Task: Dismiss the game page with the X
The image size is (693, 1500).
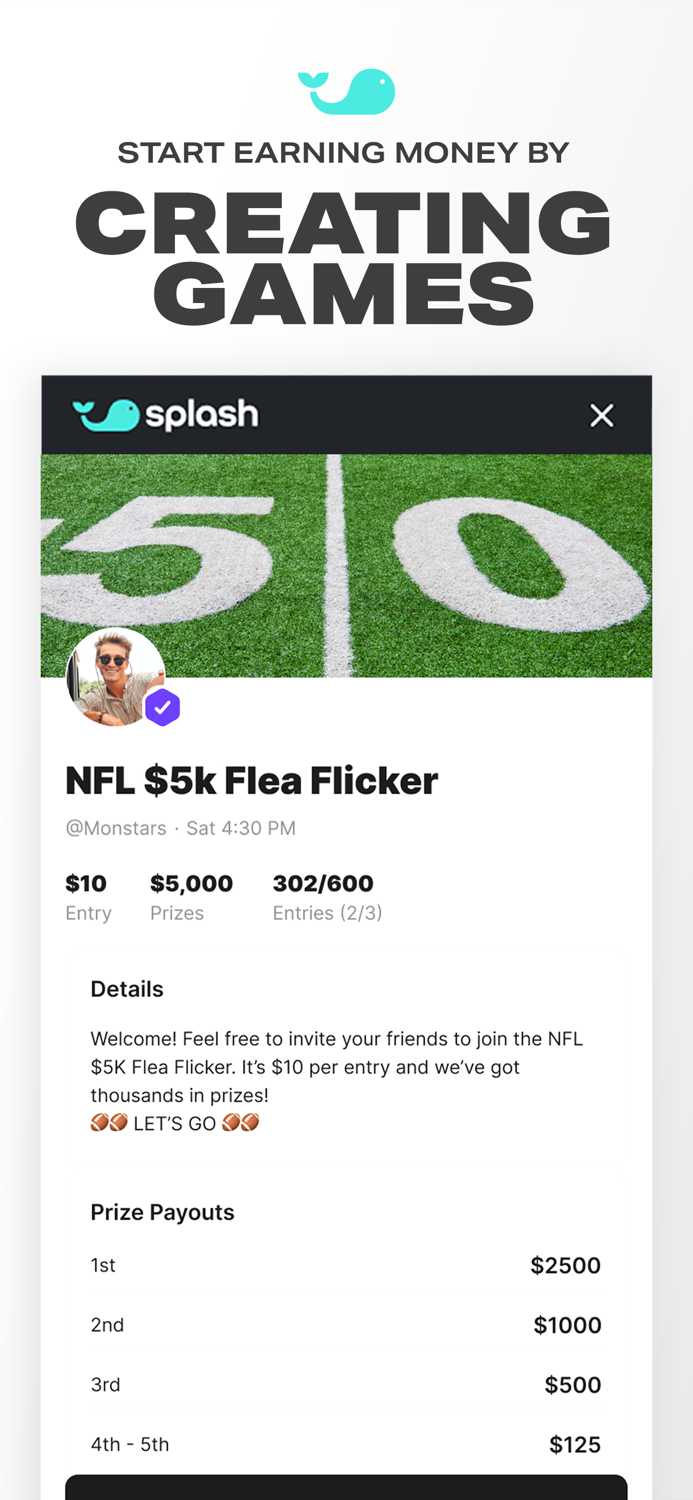Action: (601, 414)
